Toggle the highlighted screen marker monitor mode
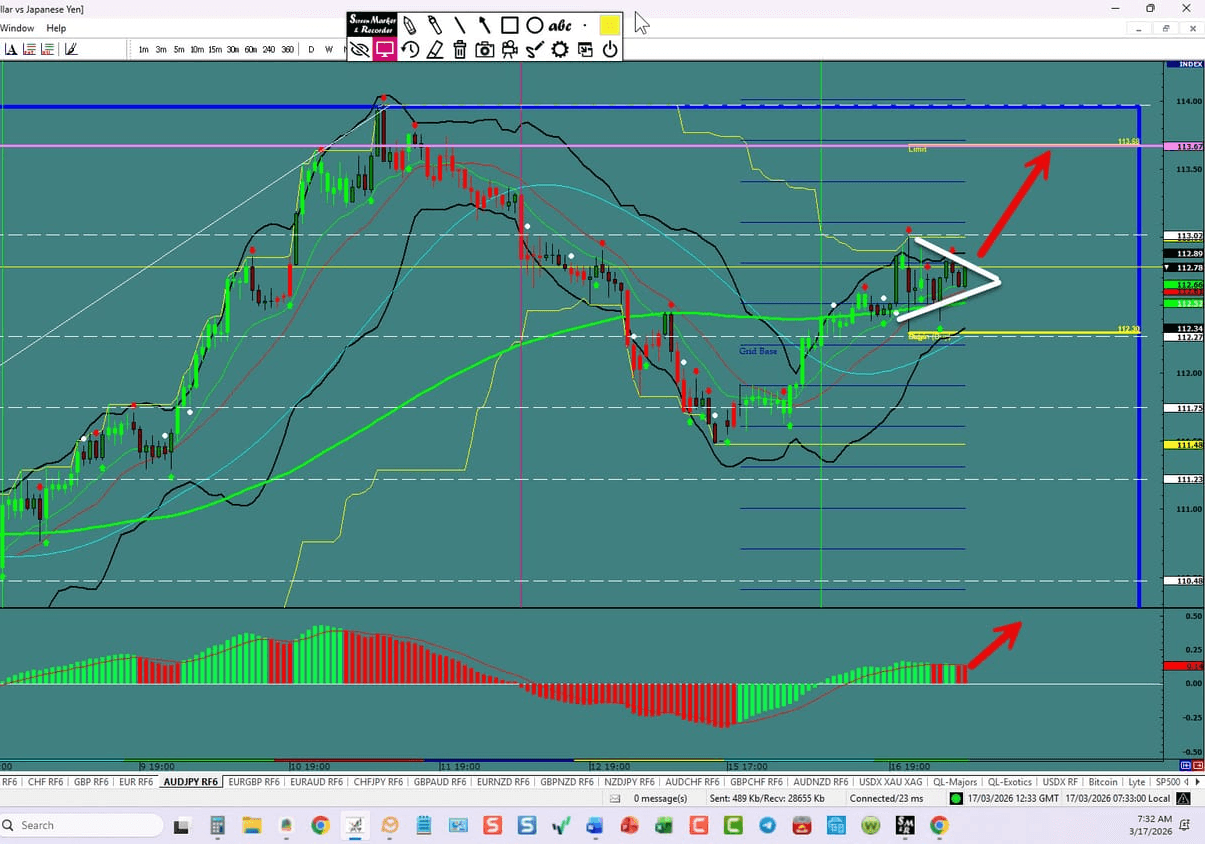Viewport: 1205px width, 844px height. click(385, 49)
